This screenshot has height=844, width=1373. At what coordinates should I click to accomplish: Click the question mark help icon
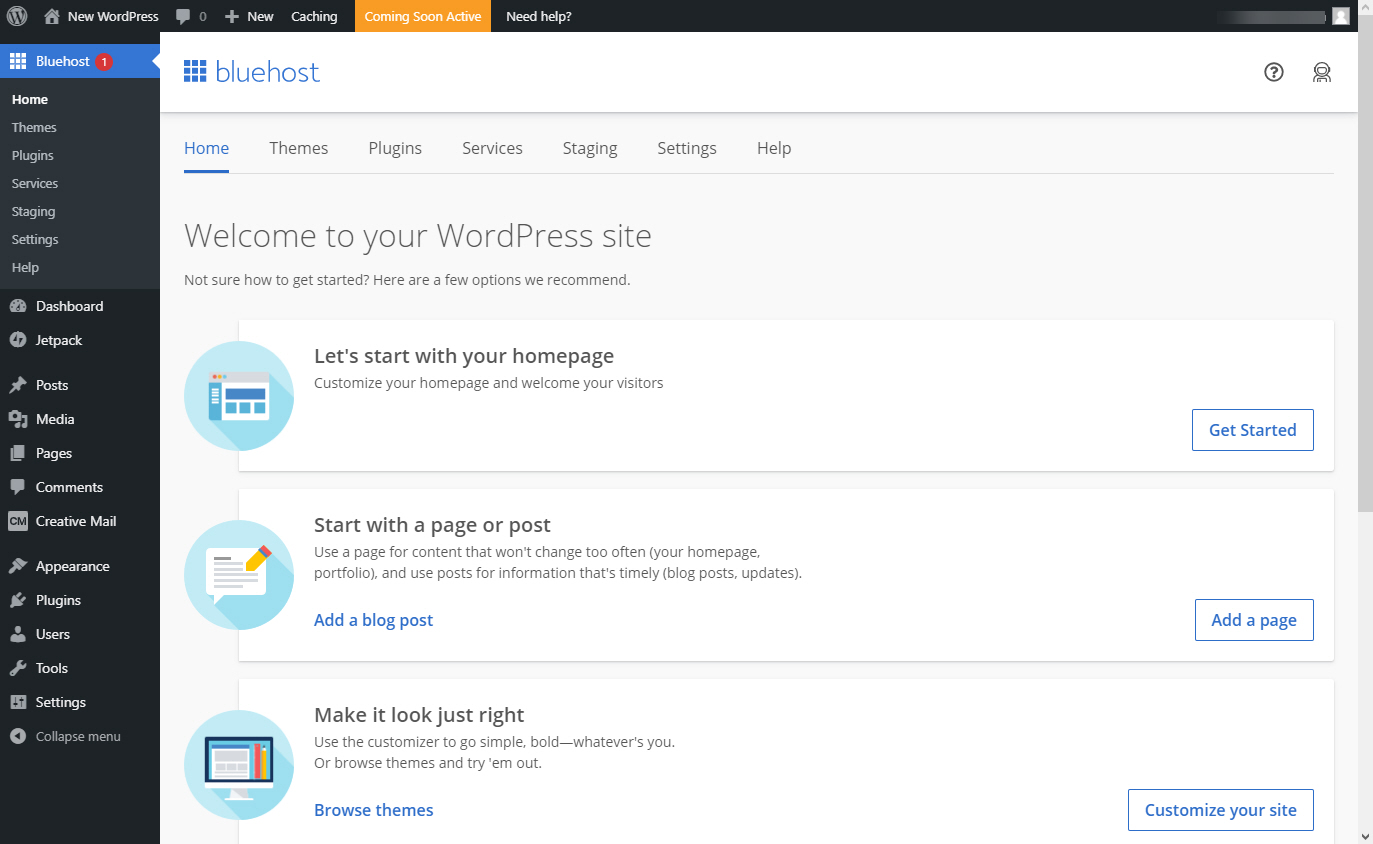pyautogui.click(x=1274, y=72)
